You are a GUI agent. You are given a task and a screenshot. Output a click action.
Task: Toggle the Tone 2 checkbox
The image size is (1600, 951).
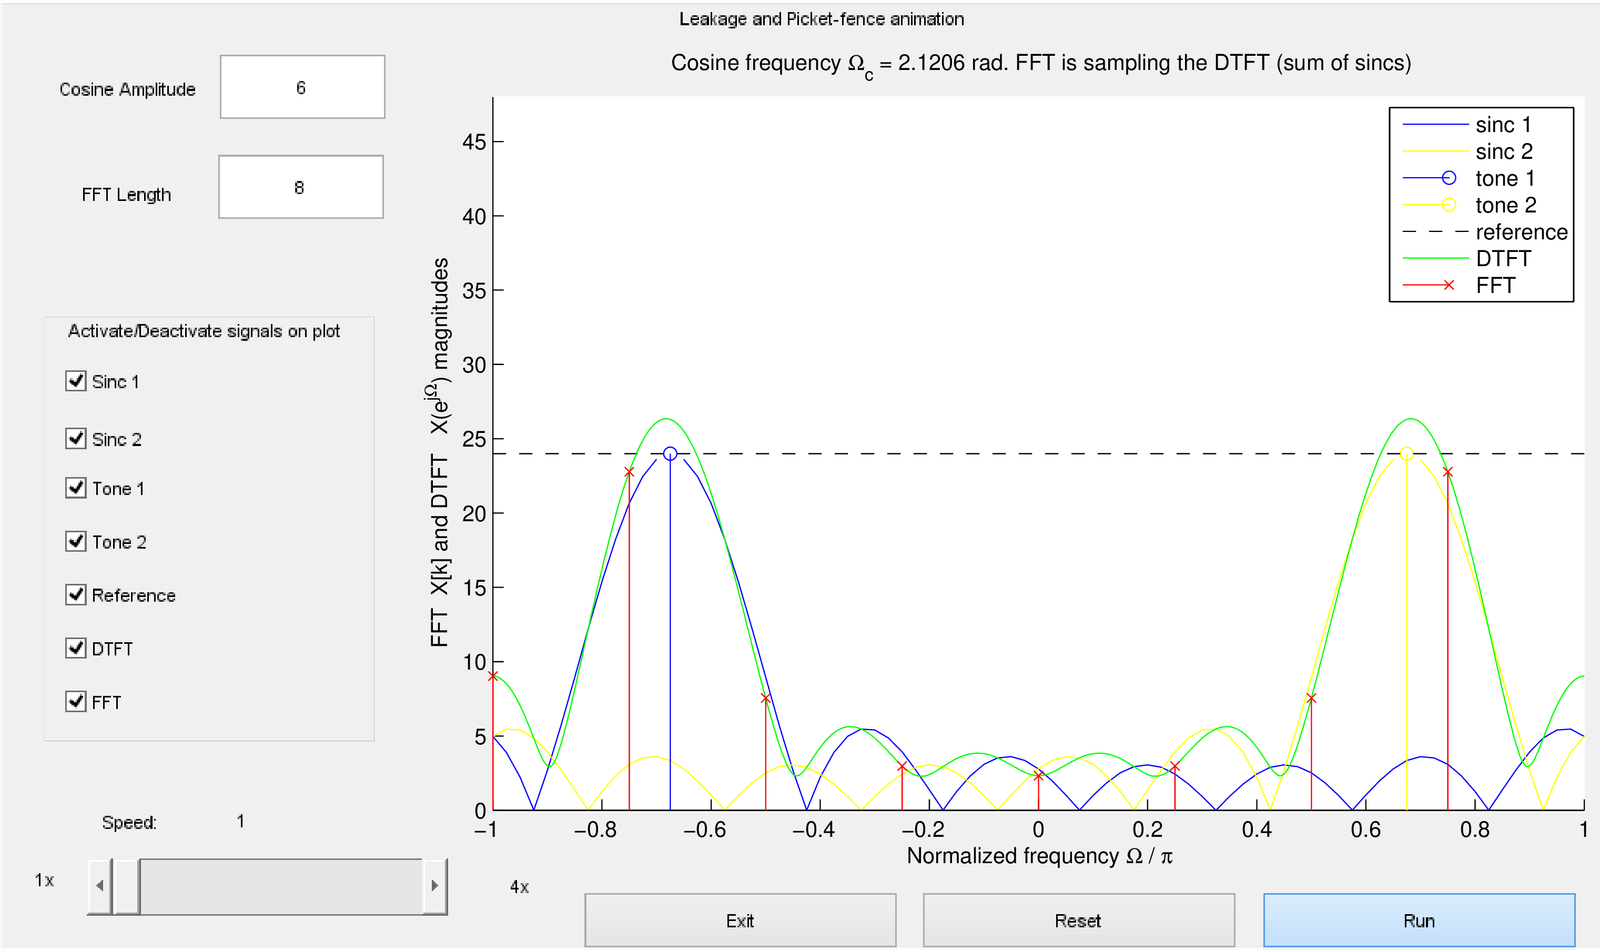pyautogui.click(x=76, y=541)
